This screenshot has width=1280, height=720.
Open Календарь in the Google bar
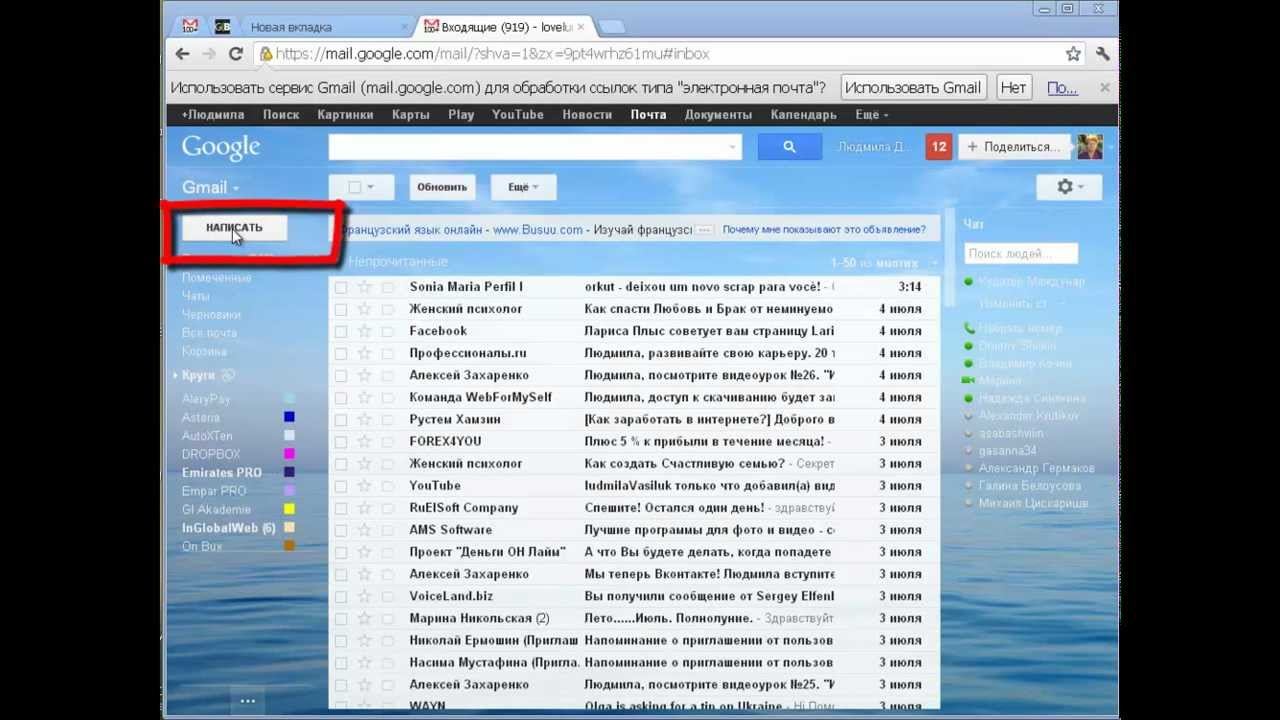[804, 115]
